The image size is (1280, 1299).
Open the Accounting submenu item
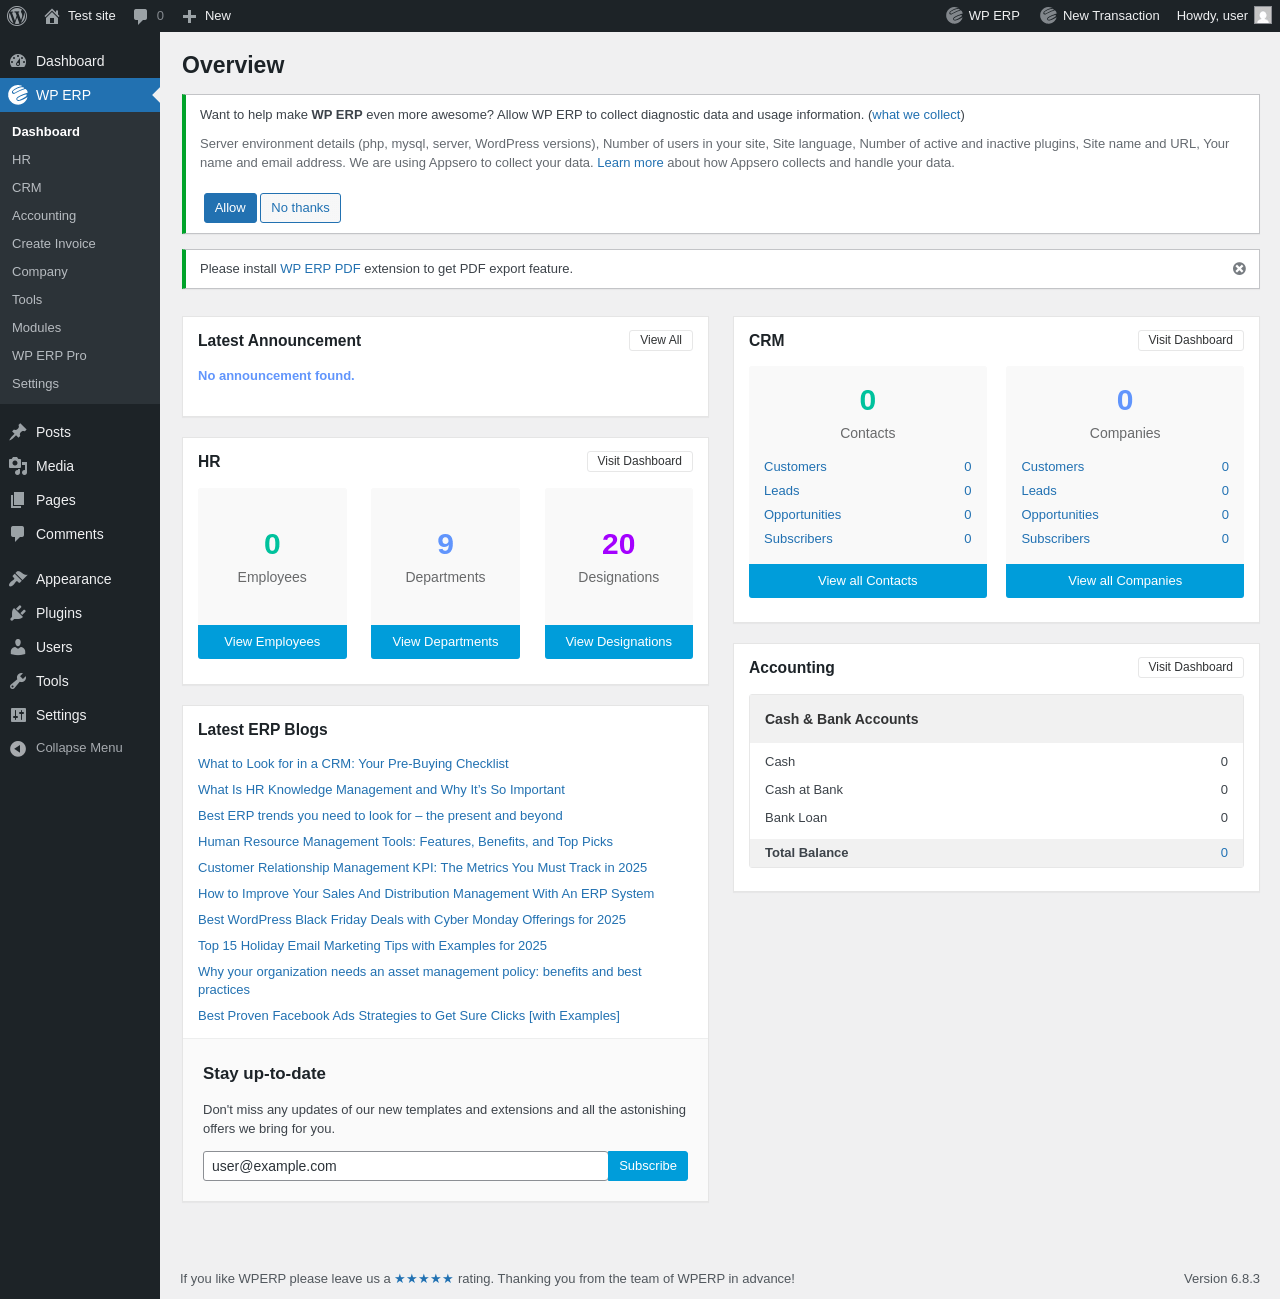click(44, 216)
